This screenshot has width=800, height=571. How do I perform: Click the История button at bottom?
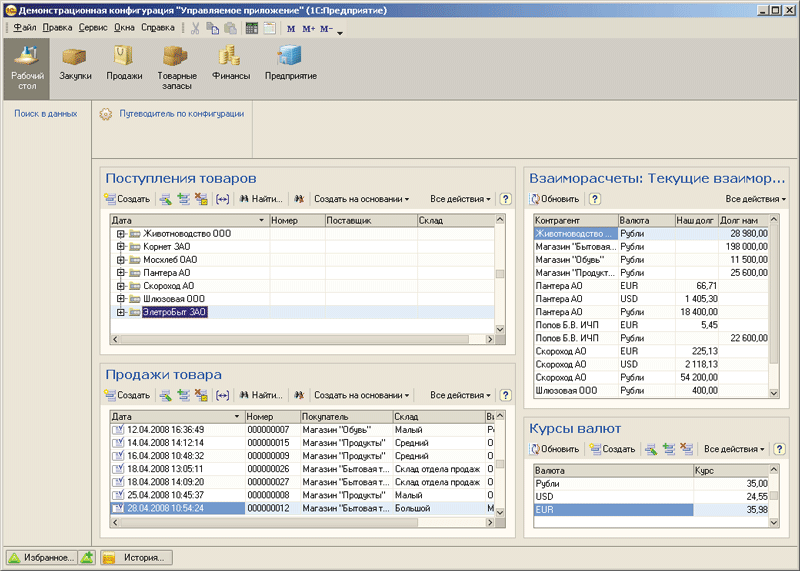[135, 557]
